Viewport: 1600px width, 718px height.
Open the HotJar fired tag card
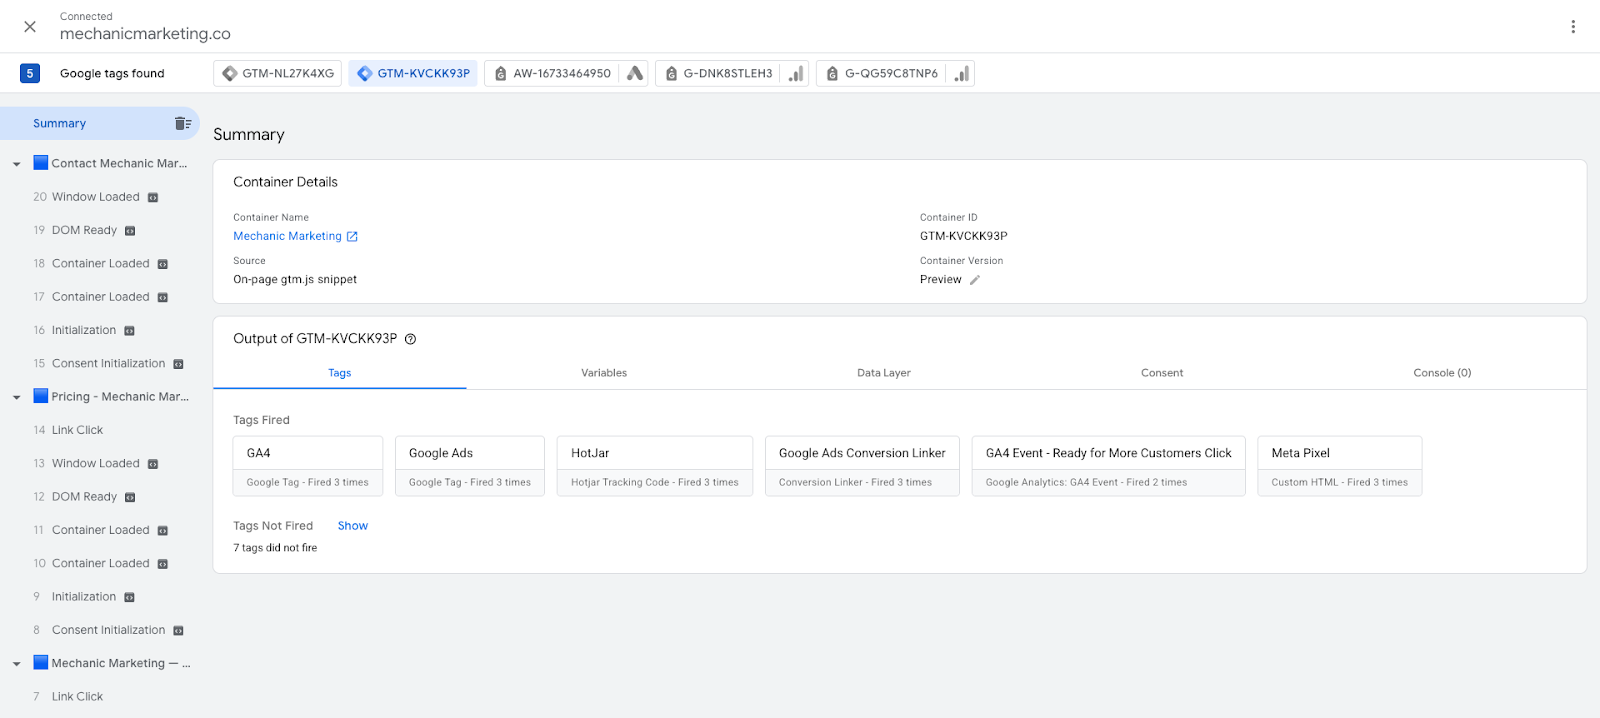tap(655, 466)
